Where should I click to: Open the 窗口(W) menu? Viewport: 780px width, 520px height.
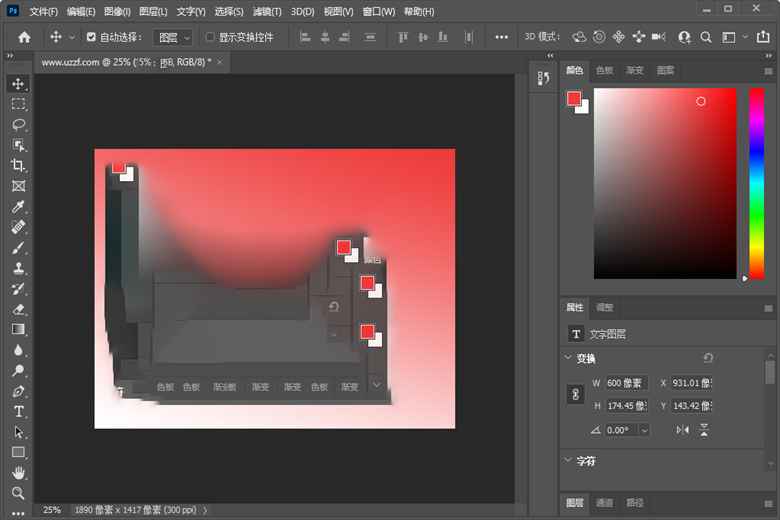pyautogui.click(x=379, y=11)
